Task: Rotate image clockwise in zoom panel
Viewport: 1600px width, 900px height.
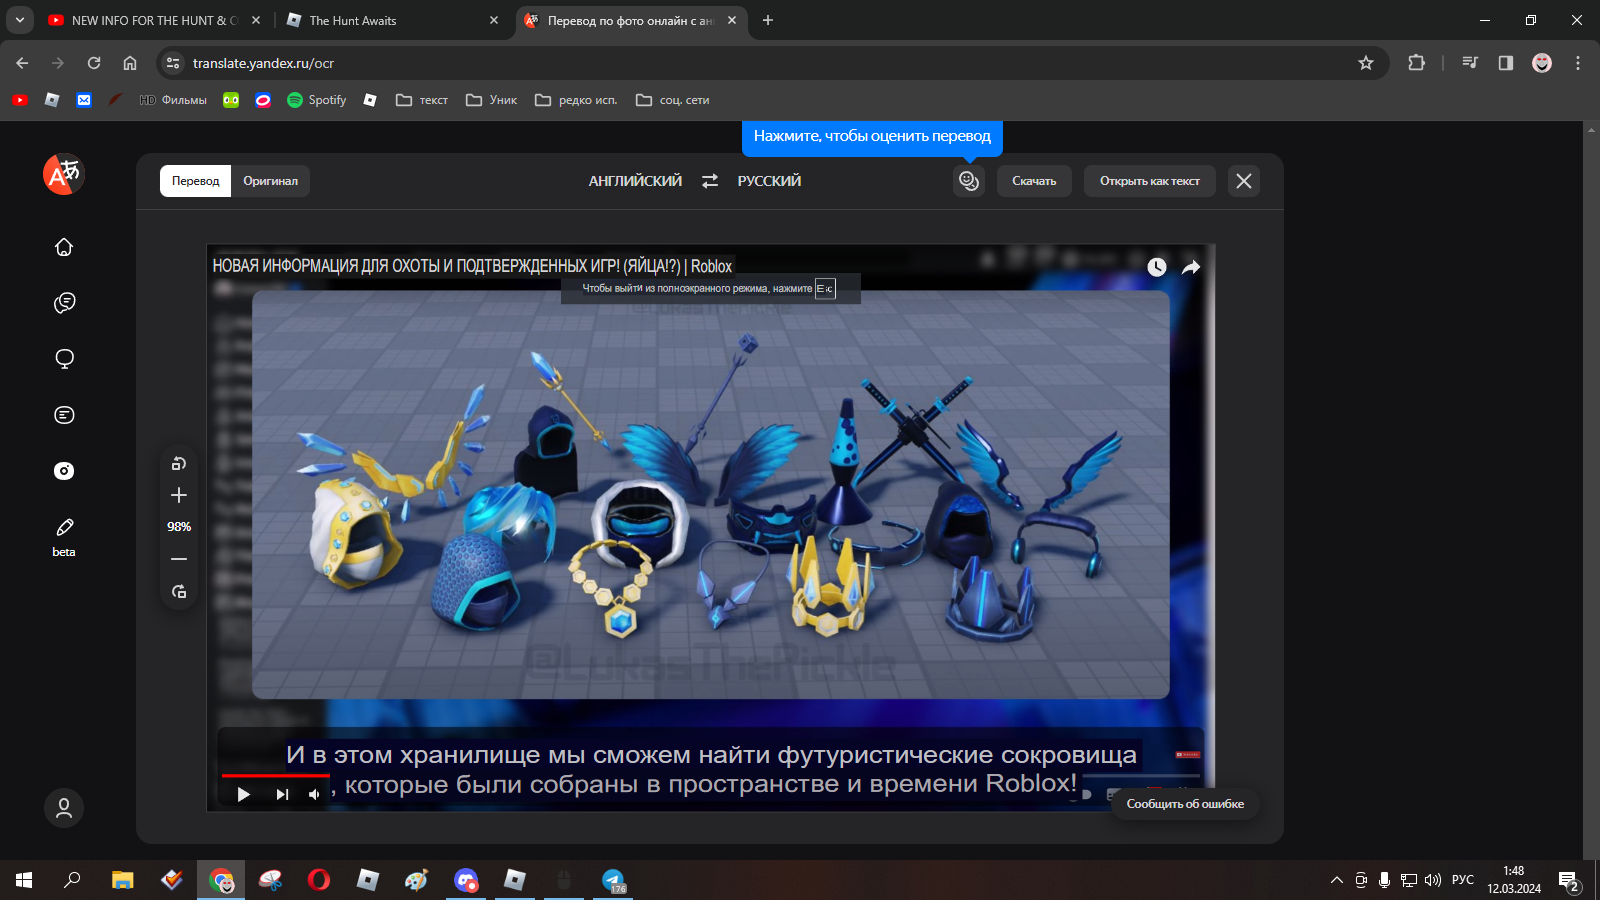Action: (x=179, y=592)
